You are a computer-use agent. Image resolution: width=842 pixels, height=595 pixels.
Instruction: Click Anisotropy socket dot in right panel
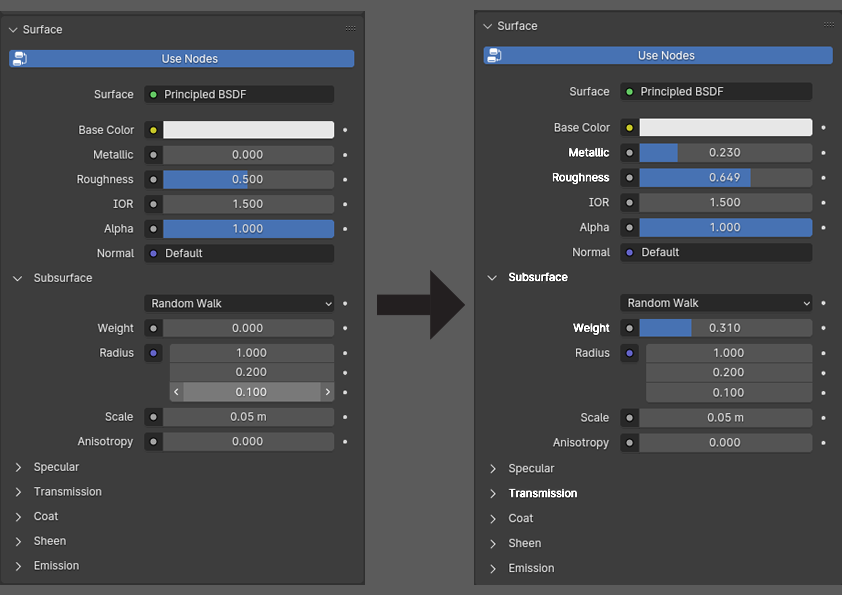629,442
